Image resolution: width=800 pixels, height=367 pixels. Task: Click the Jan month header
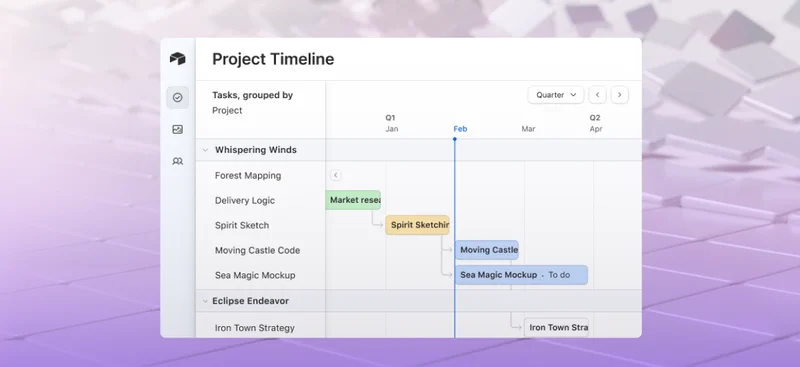392,129
